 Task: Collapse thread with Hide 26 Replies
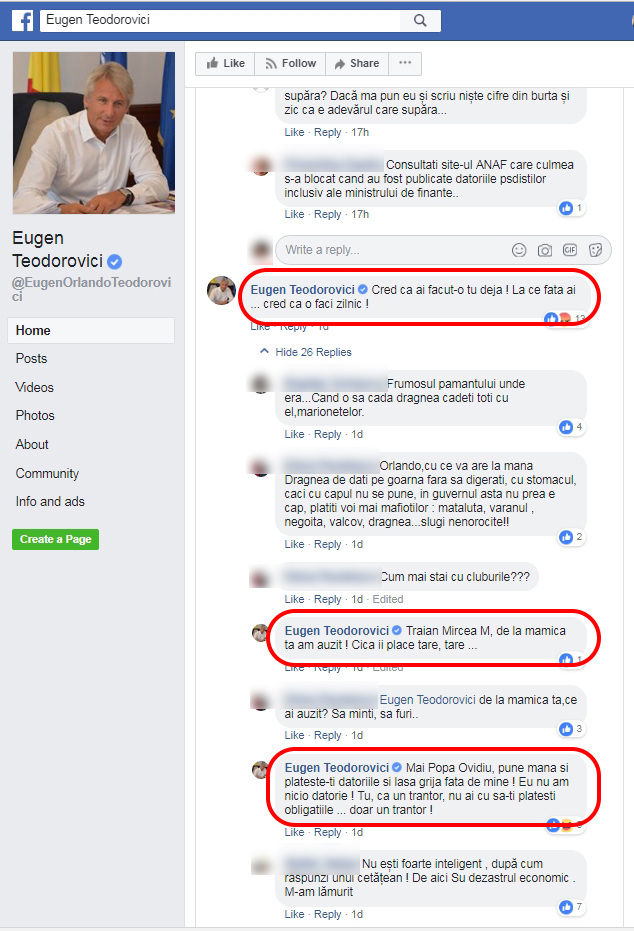tap(305, 352)
